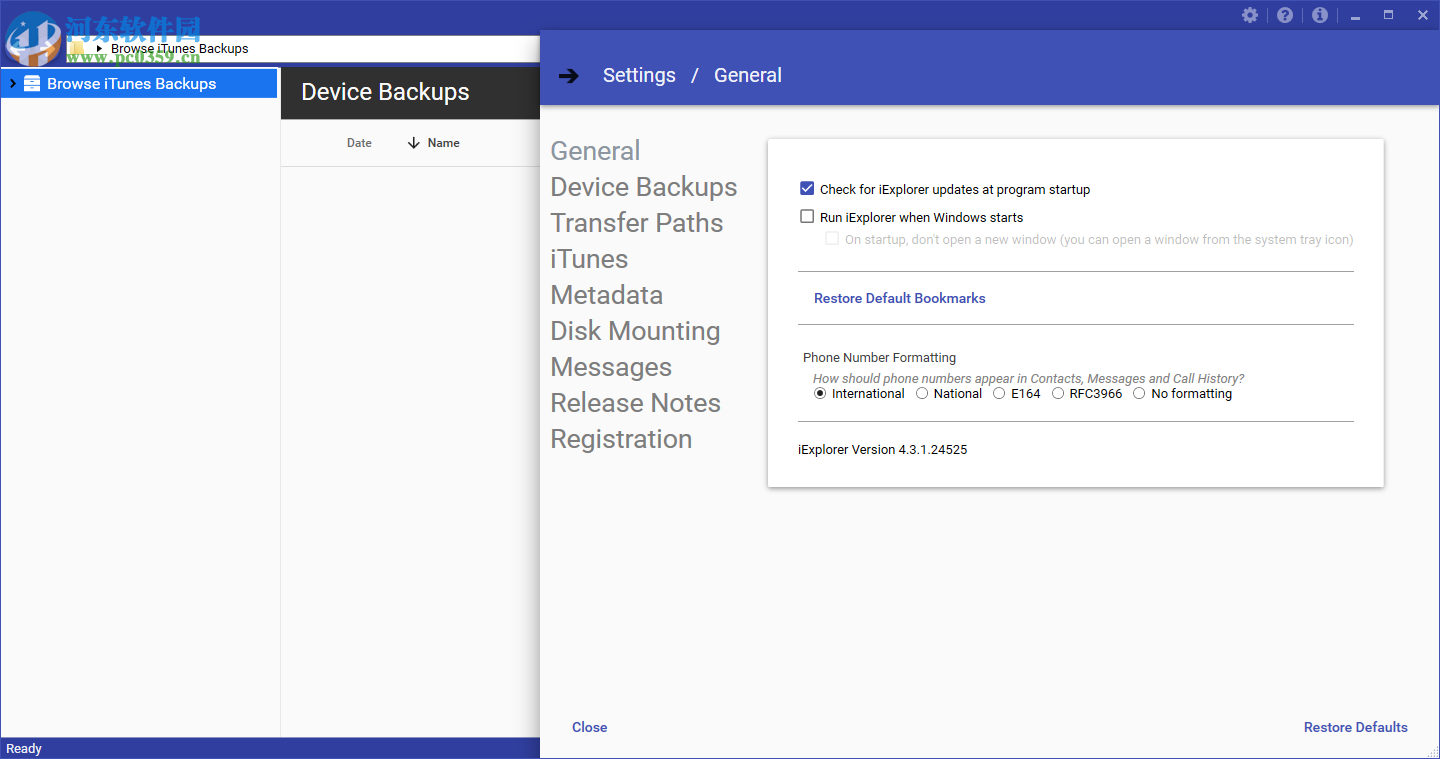
Task: Enable Run iExplorer when Windows starts
Action: pyautogui.click(x=807, y=217)
